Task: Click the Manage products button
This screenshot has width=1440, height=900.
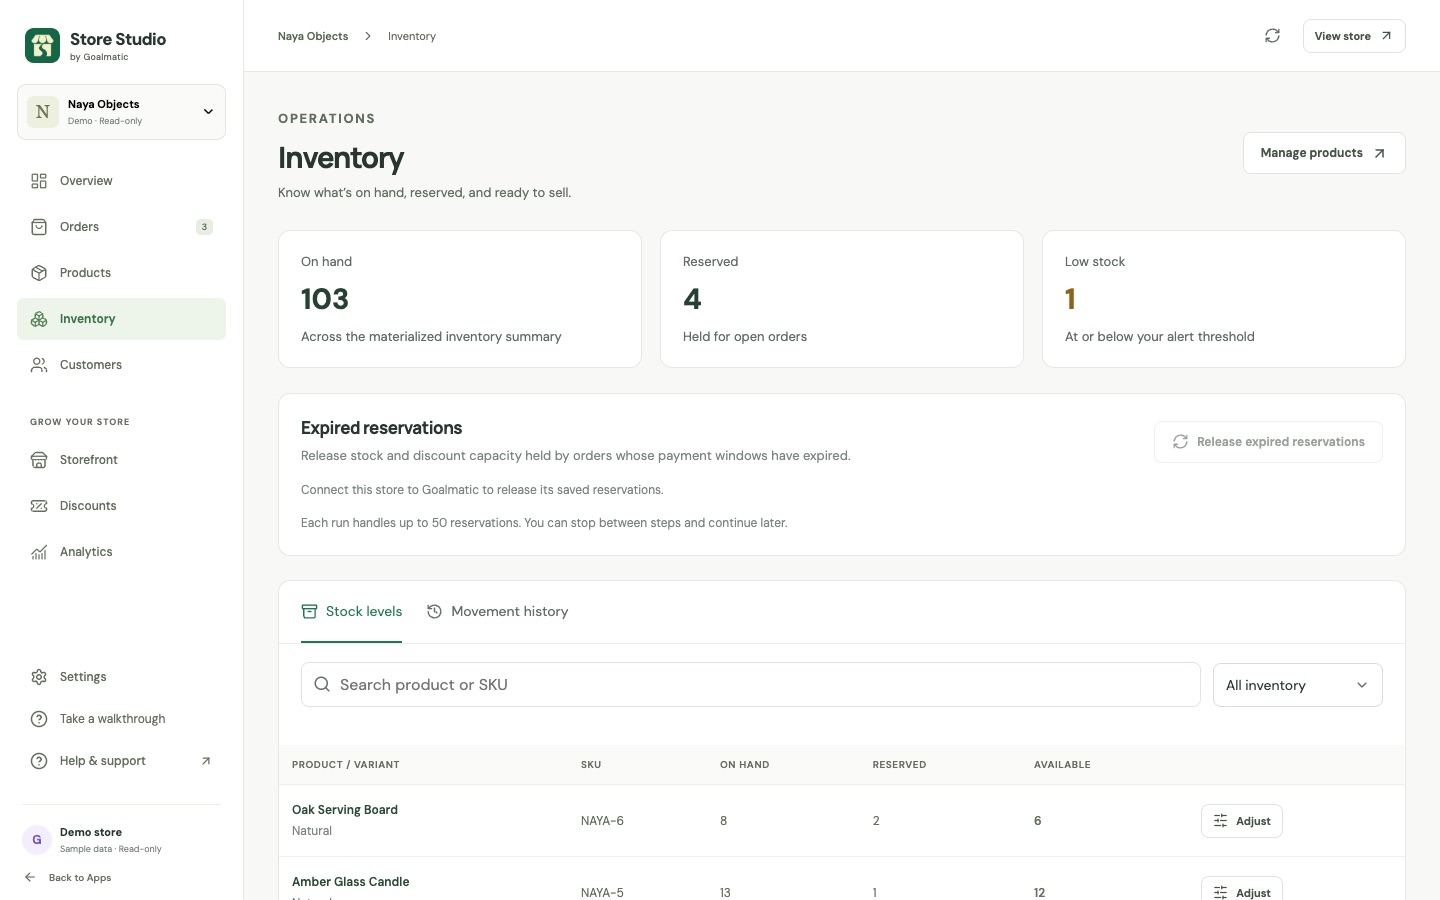Action: coord(1324,153)
